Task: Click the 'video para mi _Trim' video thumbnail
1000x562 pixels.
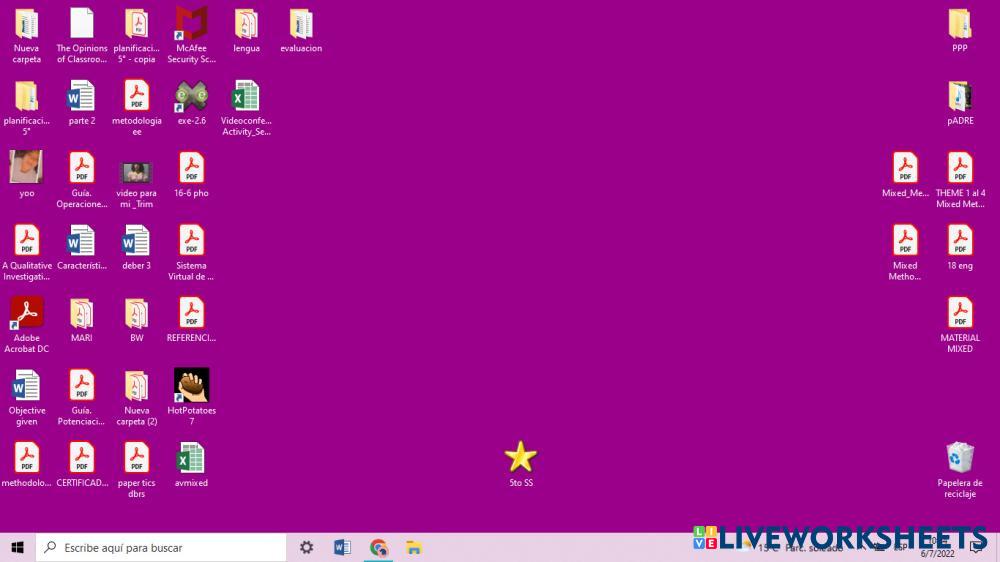Action: pos(136,171)
